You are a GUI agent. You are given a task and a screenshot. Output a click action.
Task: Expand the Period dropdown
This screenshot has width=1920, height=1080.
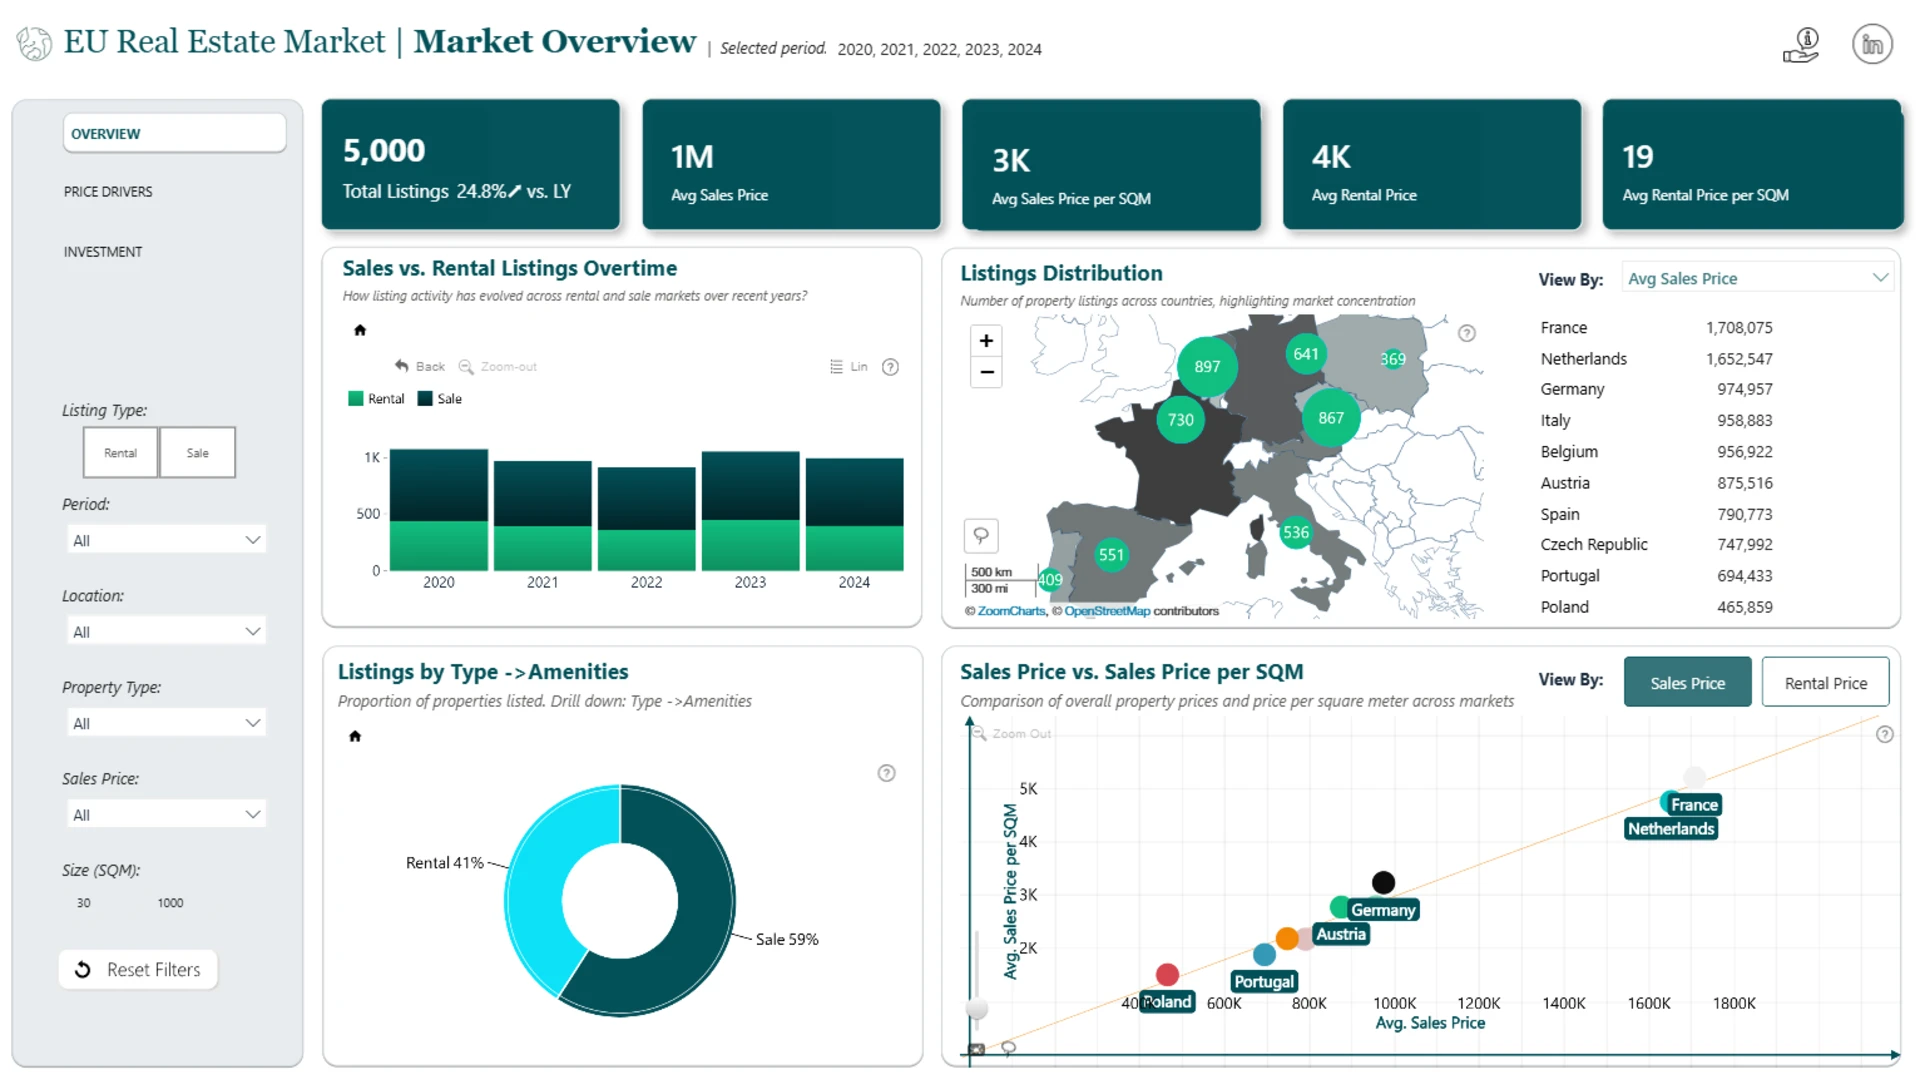click(x=166, y=540)
